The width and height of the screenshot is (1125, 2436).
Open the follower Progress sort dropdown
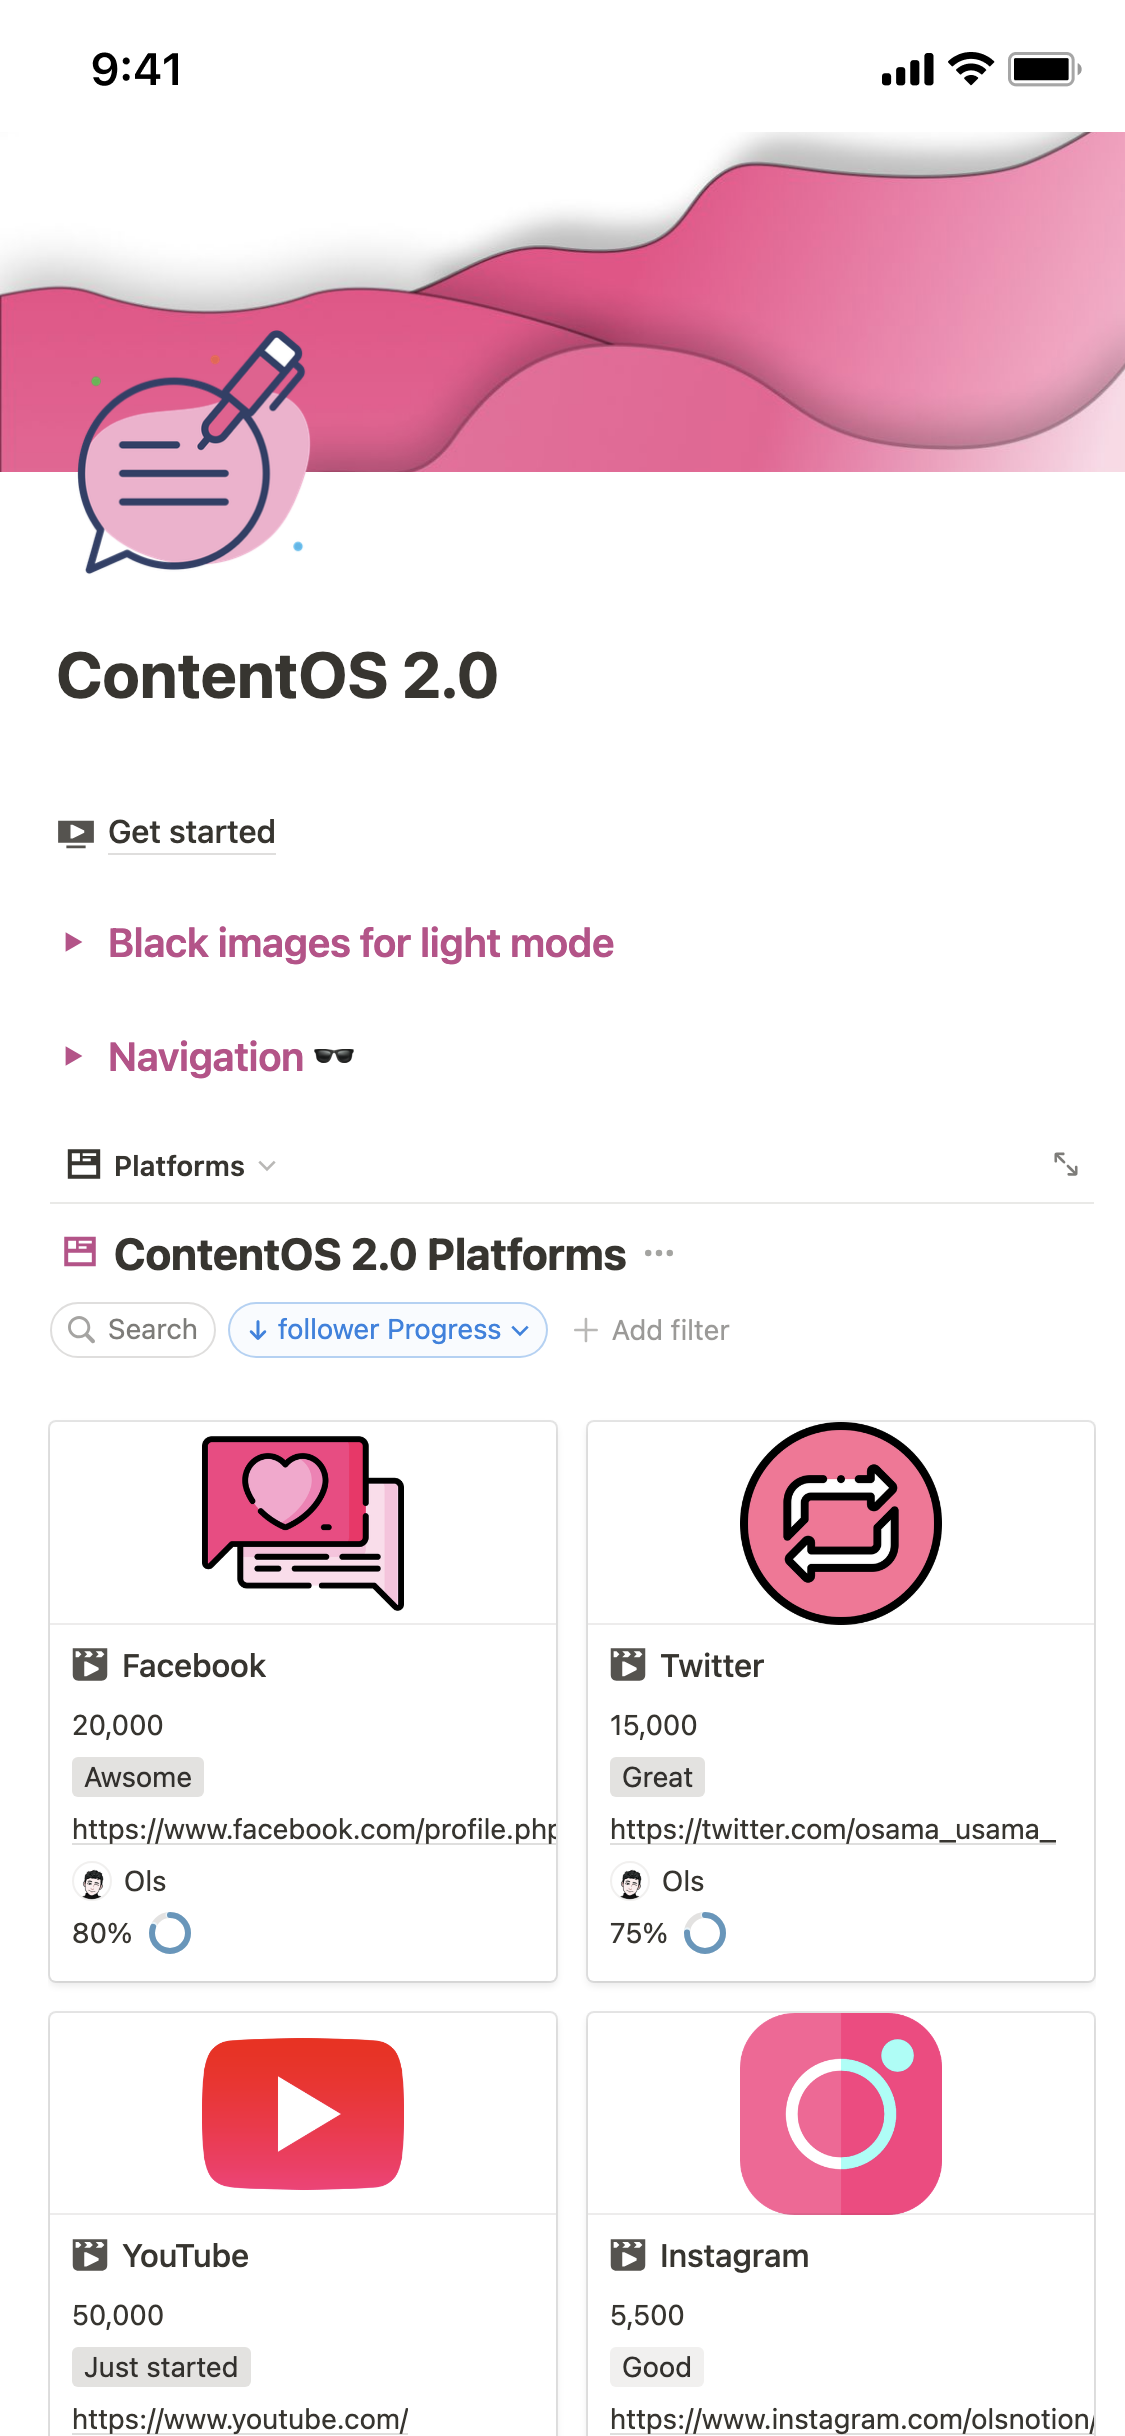386,1330
